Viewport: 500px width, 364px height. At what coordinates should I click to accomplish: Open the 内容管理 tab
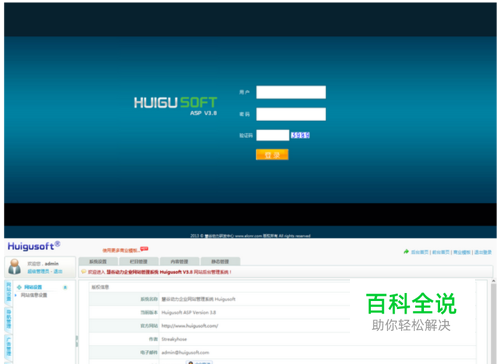(179, 261)
